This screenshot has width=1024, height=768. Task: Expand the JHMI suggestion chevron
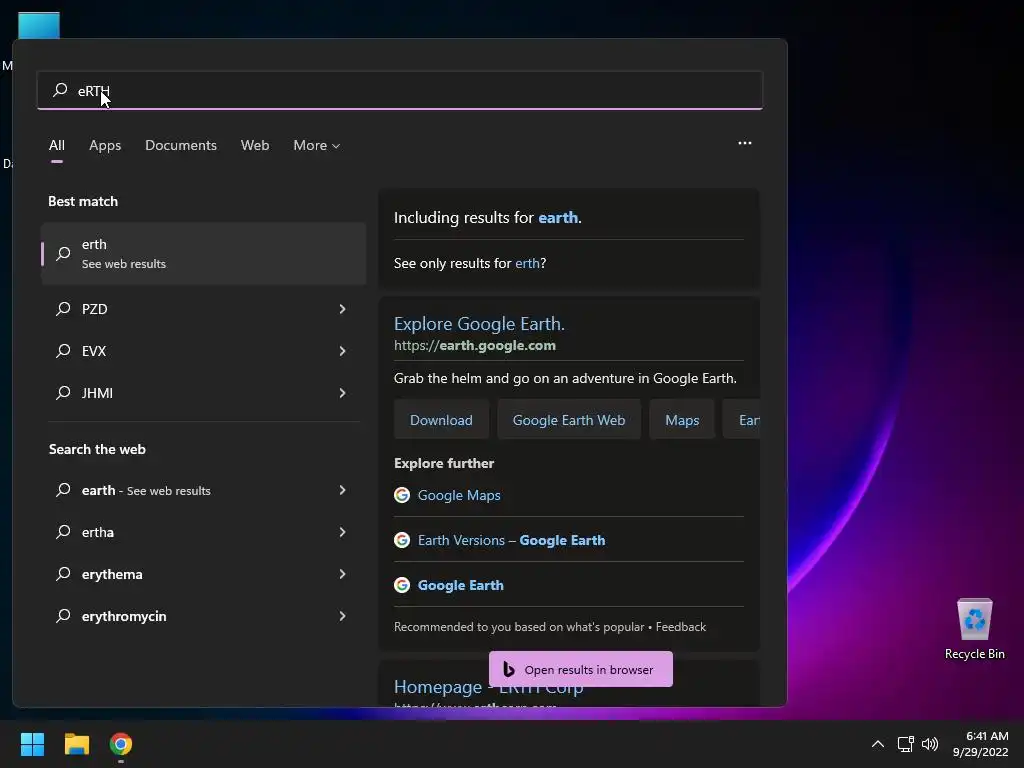click(342, 392)
